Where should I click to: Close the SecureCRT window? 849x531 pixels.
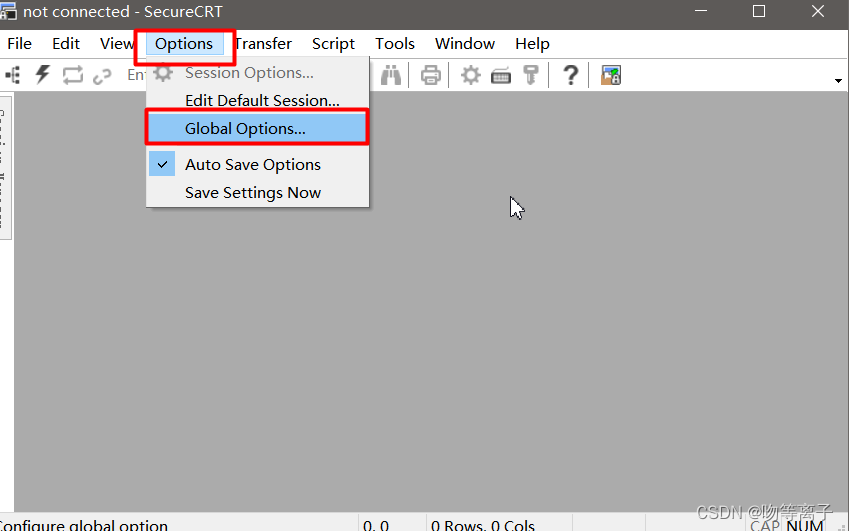(x=818, y=11)
